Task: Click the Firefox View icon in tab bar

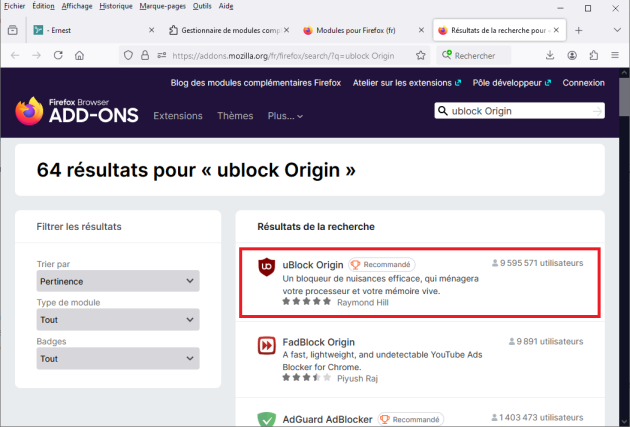Action: point(13,31)
